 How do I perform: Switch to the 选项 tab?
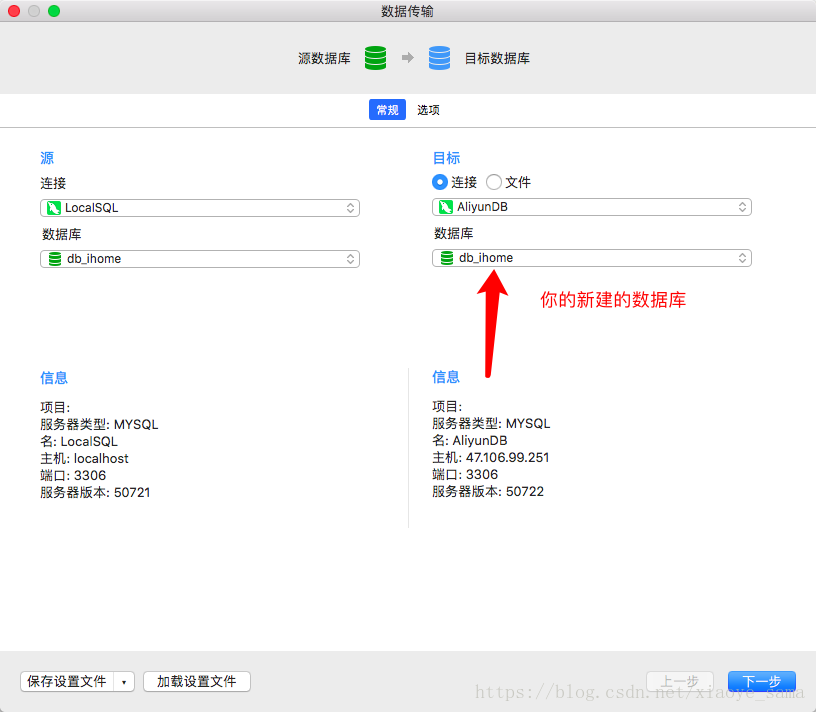428,110
